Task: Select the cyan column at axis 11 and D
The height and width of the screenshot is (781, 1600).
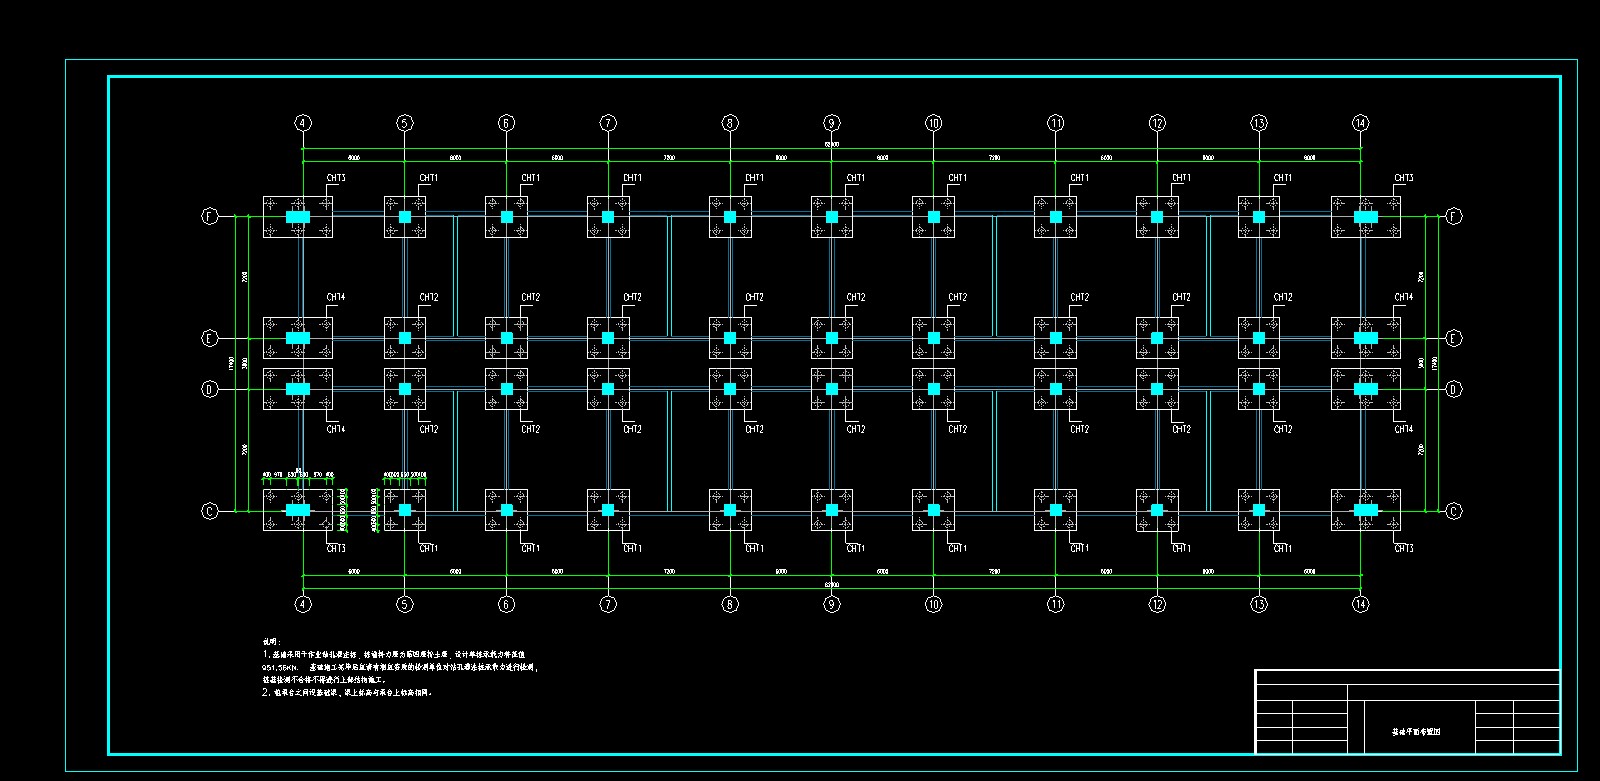Action: (x=1055, y=388)
